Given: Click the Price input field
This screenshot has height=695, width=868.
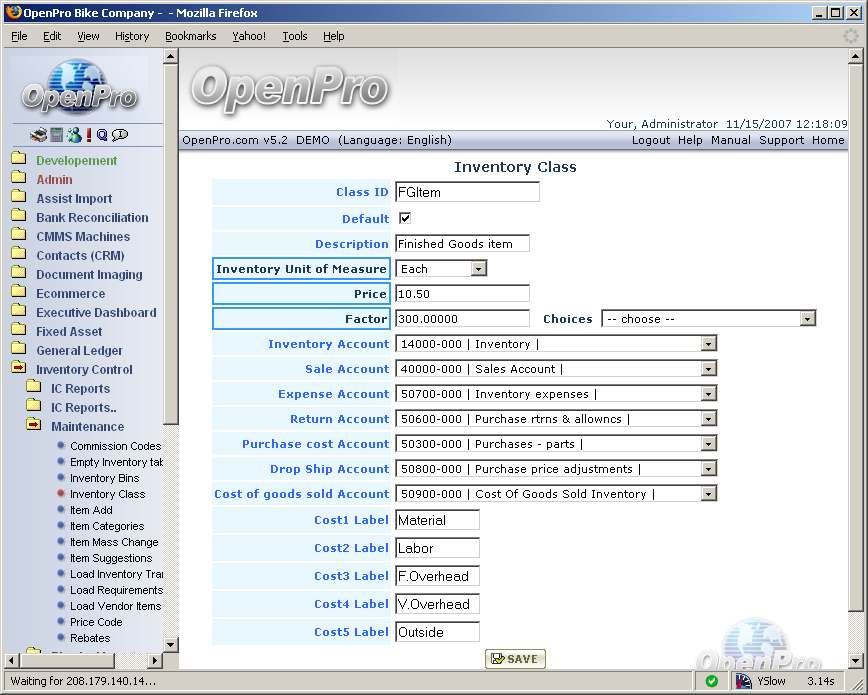Looking at the screenshot, I should click(x=462, y=294).
